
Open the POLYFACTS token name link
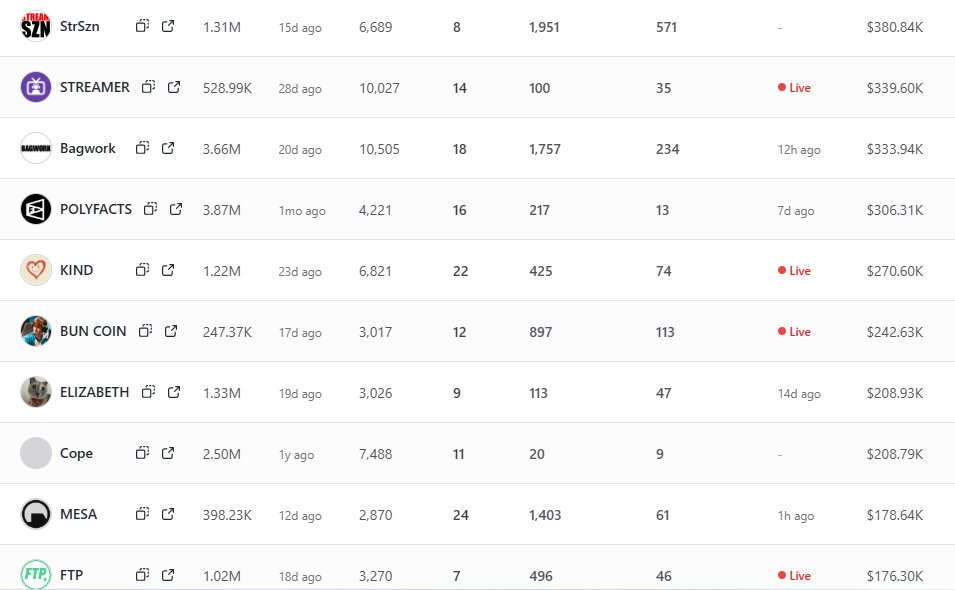point(96,209)
